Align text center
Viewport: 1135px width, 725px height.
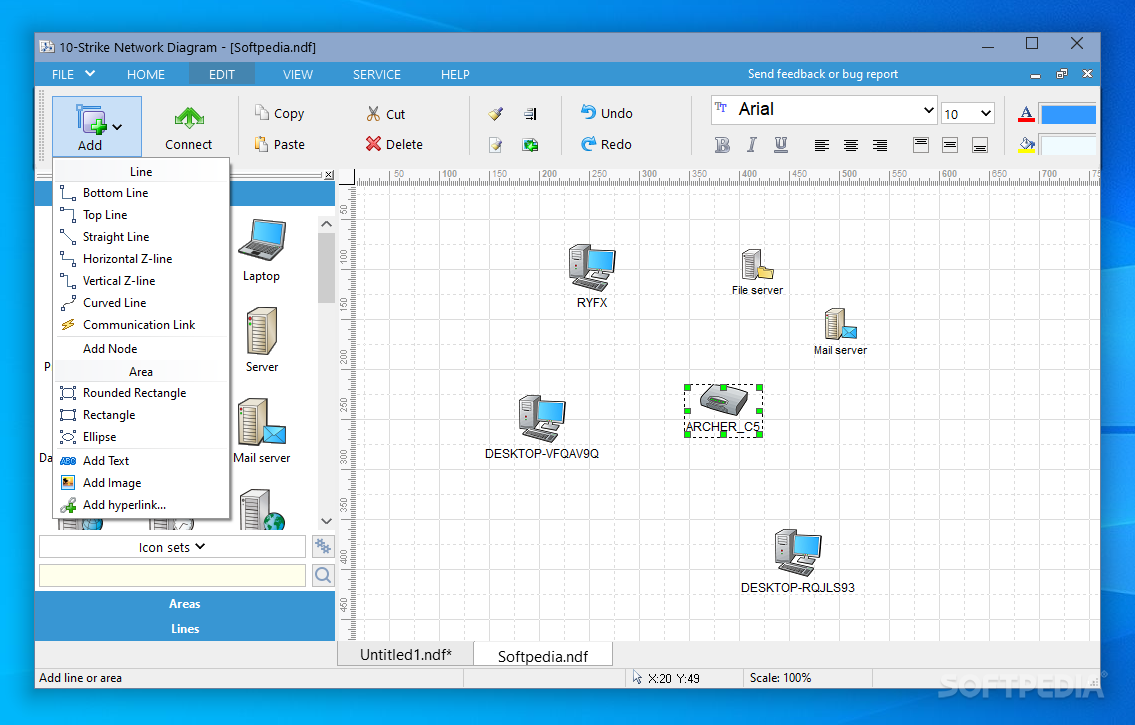851,145
